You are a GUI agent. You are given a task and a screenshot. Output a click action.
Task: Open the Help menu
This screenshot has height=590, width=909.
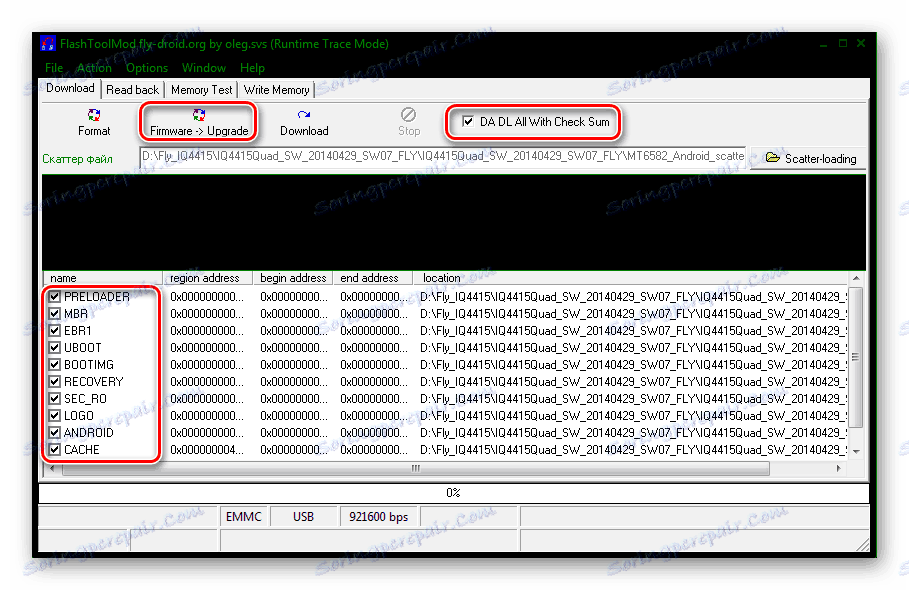(x=252, y=68)
